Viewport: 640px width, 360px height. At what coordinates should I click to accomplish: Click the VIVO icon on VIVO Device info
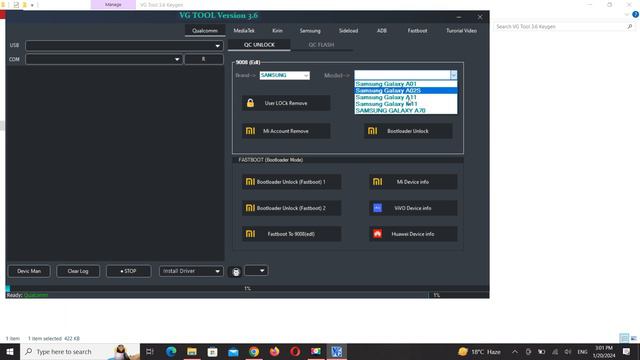click(378, 208)
